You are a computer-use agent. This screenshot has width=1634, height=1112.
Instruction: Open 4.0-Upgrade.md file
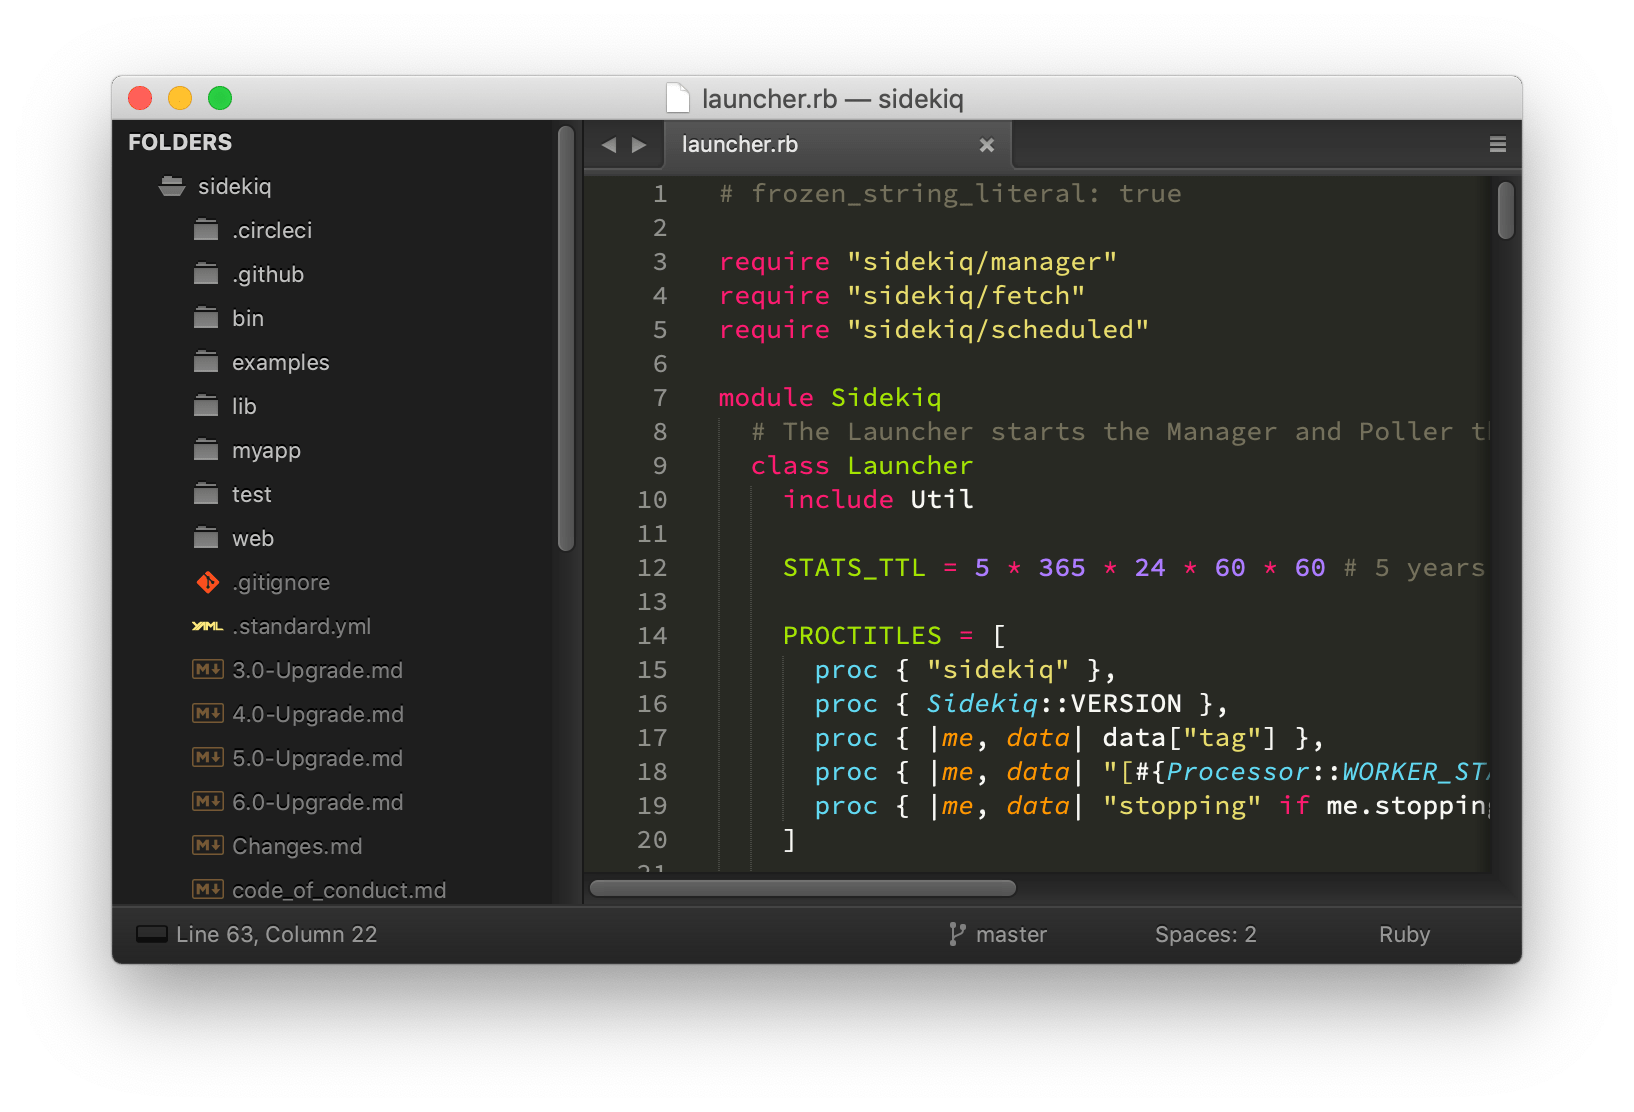point(317,714)
